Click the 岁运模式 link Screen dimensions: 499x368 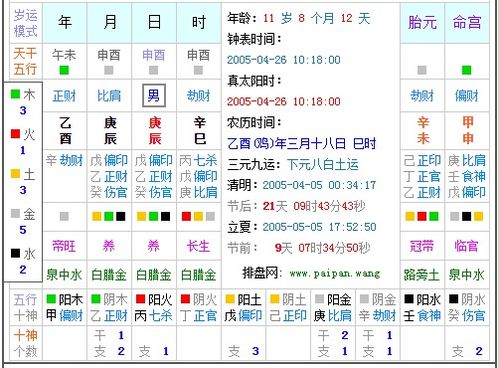coord(26,23)
